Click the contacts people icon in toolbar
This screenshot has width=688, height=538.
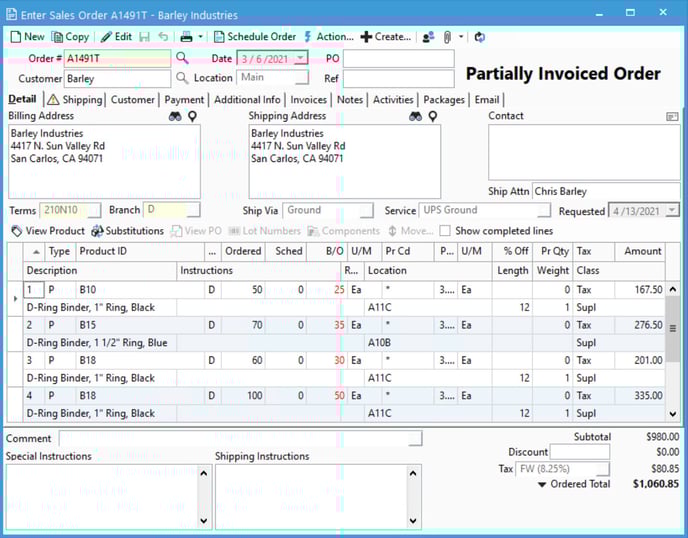(428, 37)
